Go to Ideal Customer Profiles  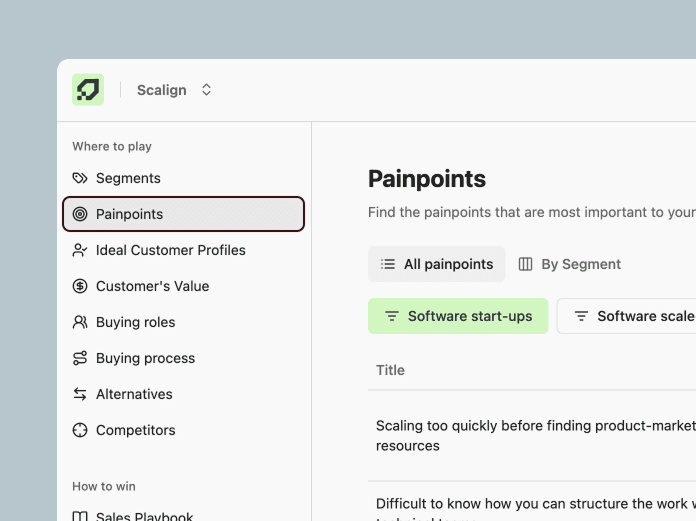[183, 250]
